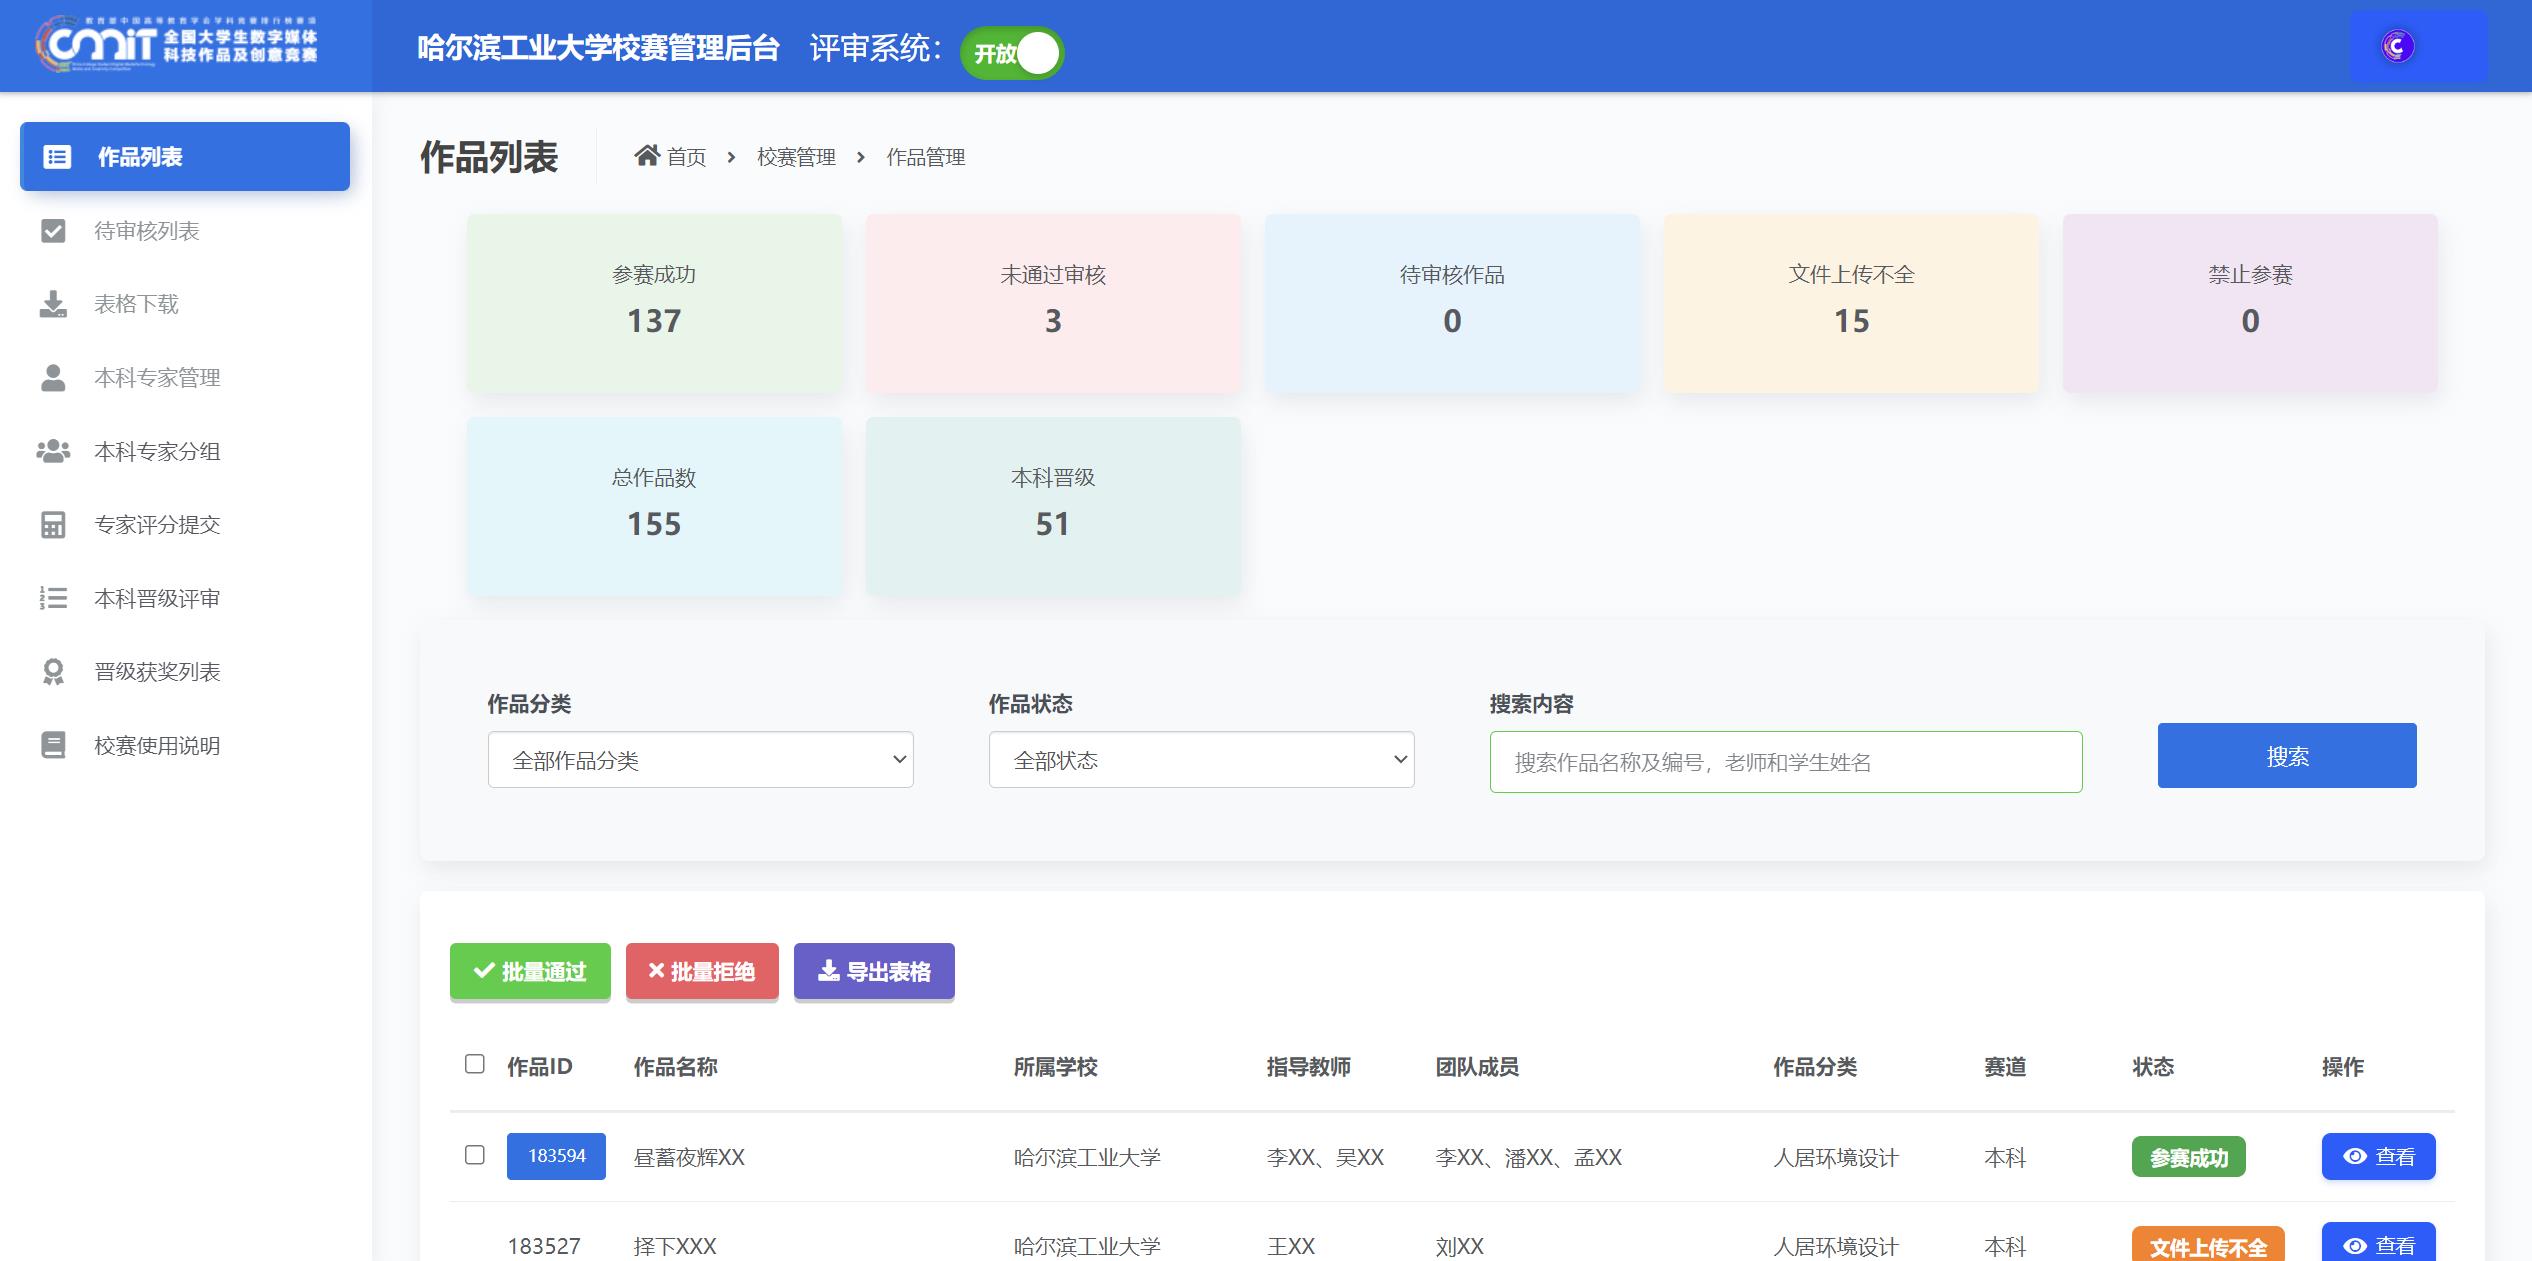Open 本科专家管理 menu item
The width and height of the screenshot is (2532, 1261).
click(x=185, y=378)
